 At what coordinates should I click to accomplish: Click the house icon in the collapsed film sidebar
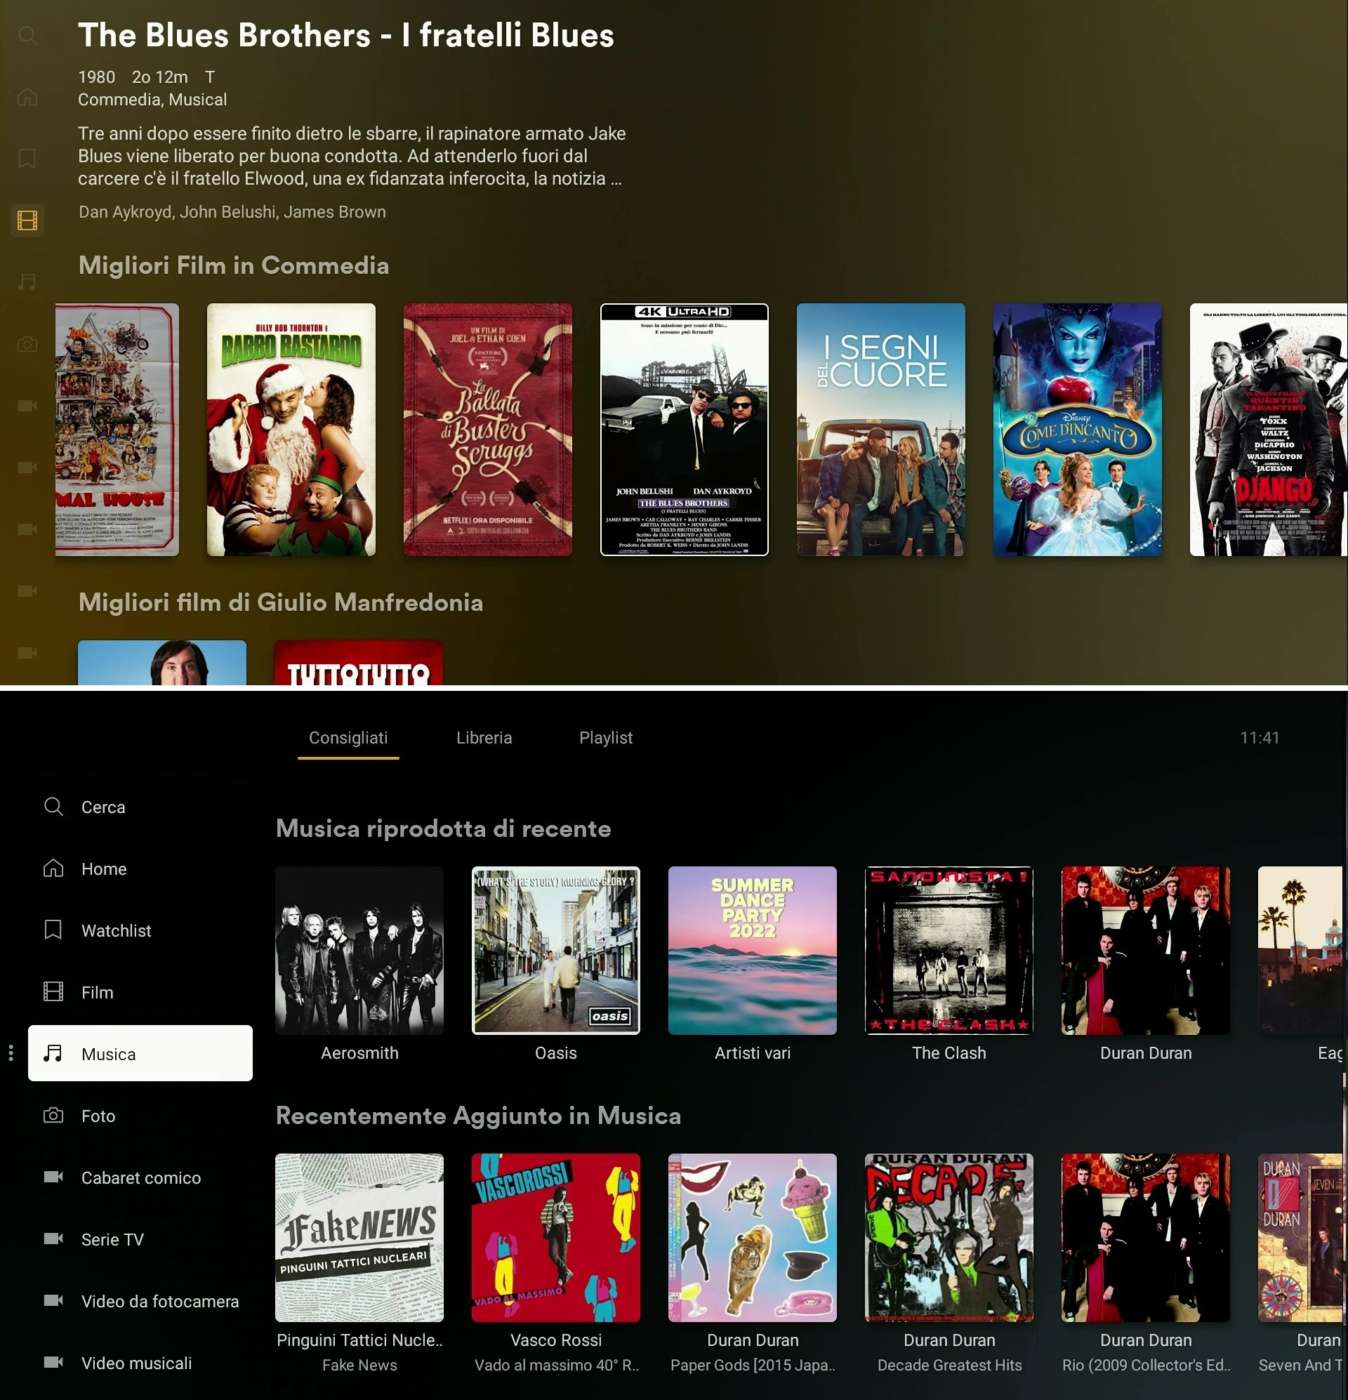point(28,97)
